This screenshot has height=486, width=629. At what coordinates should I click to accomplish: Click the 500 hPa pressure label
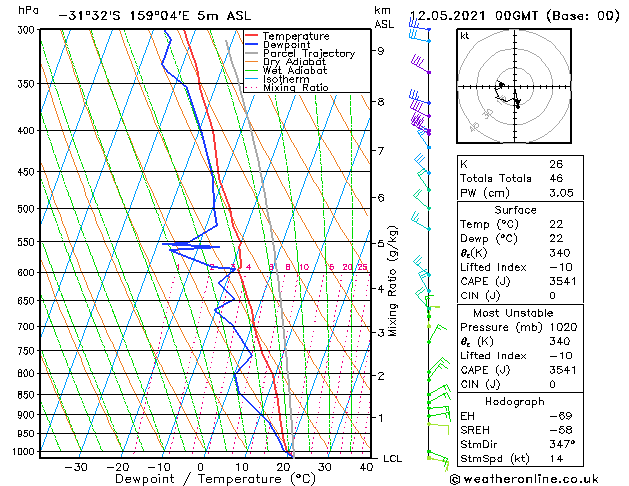(x=28, y=209)
